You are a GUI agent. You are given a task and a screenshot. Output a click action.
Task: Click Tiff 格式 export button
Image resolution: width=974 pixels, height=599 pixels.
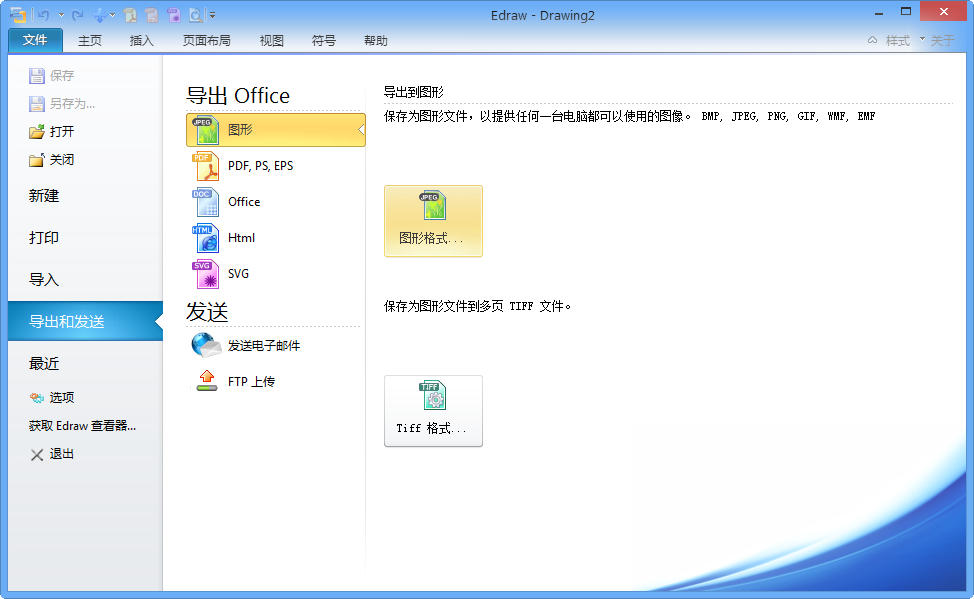433,410
